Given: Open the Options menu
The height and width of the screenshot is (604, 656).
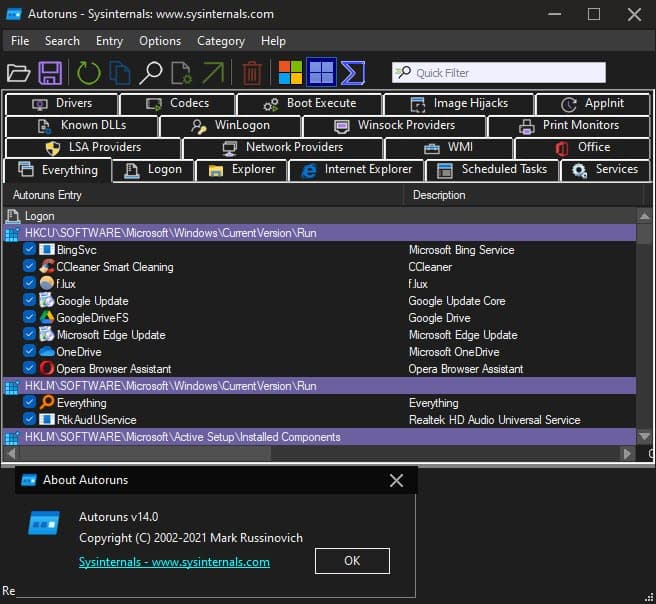Looking at the screenshot, I should pyautogui.click(x=160, y=41).
